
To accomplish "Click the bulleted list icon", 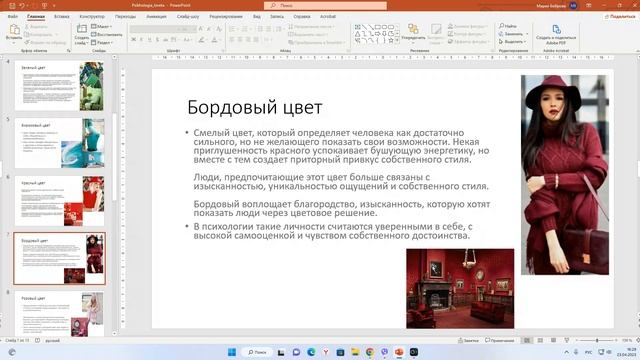I will click(x=232, y=29).
